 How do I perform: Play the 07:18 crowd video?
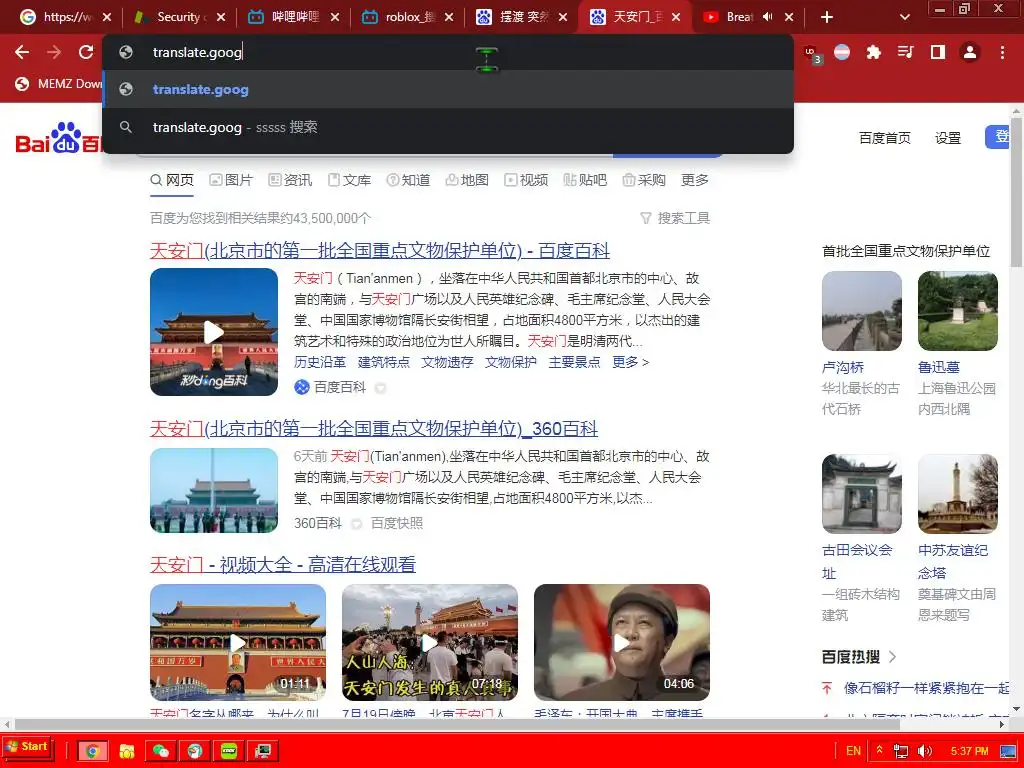click(x=430, y=642)
